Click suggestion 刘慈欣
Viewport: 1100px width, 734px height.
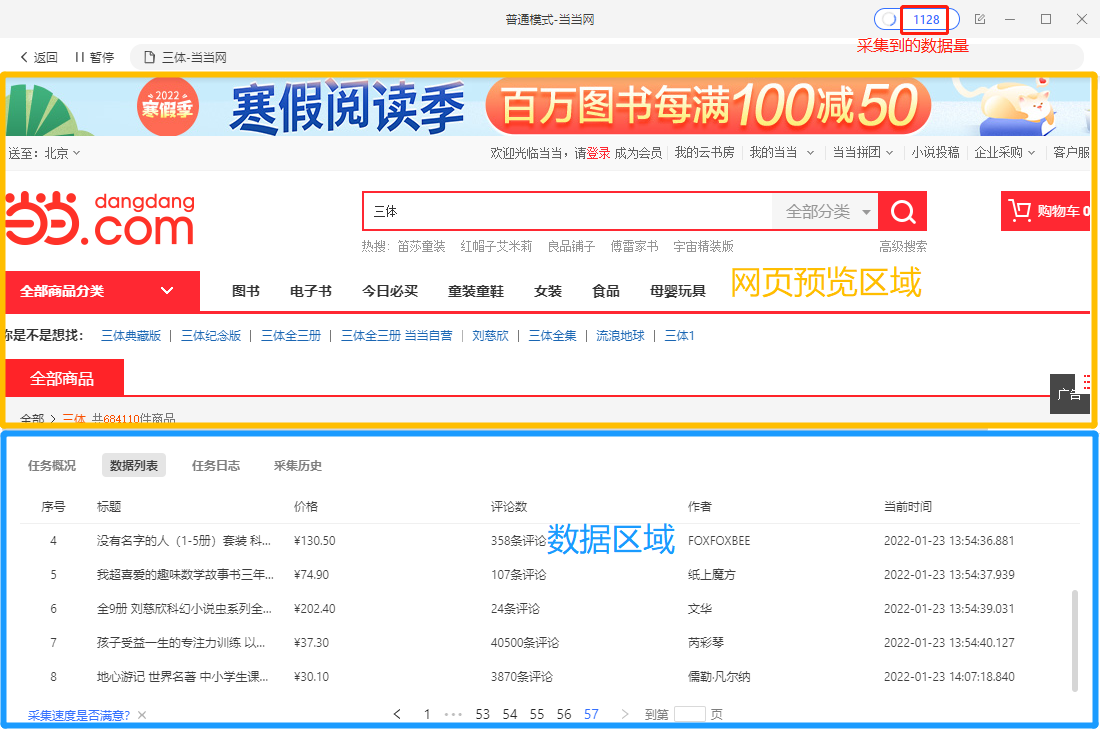tap(490, 335)
